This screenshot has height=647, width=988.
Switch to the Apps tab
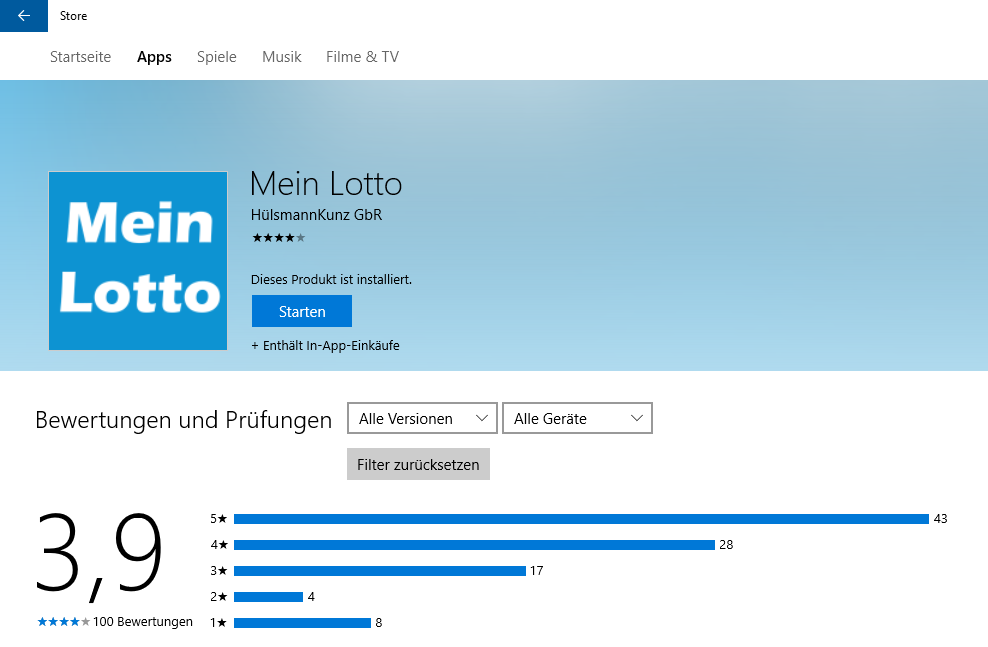click(154, 57)
